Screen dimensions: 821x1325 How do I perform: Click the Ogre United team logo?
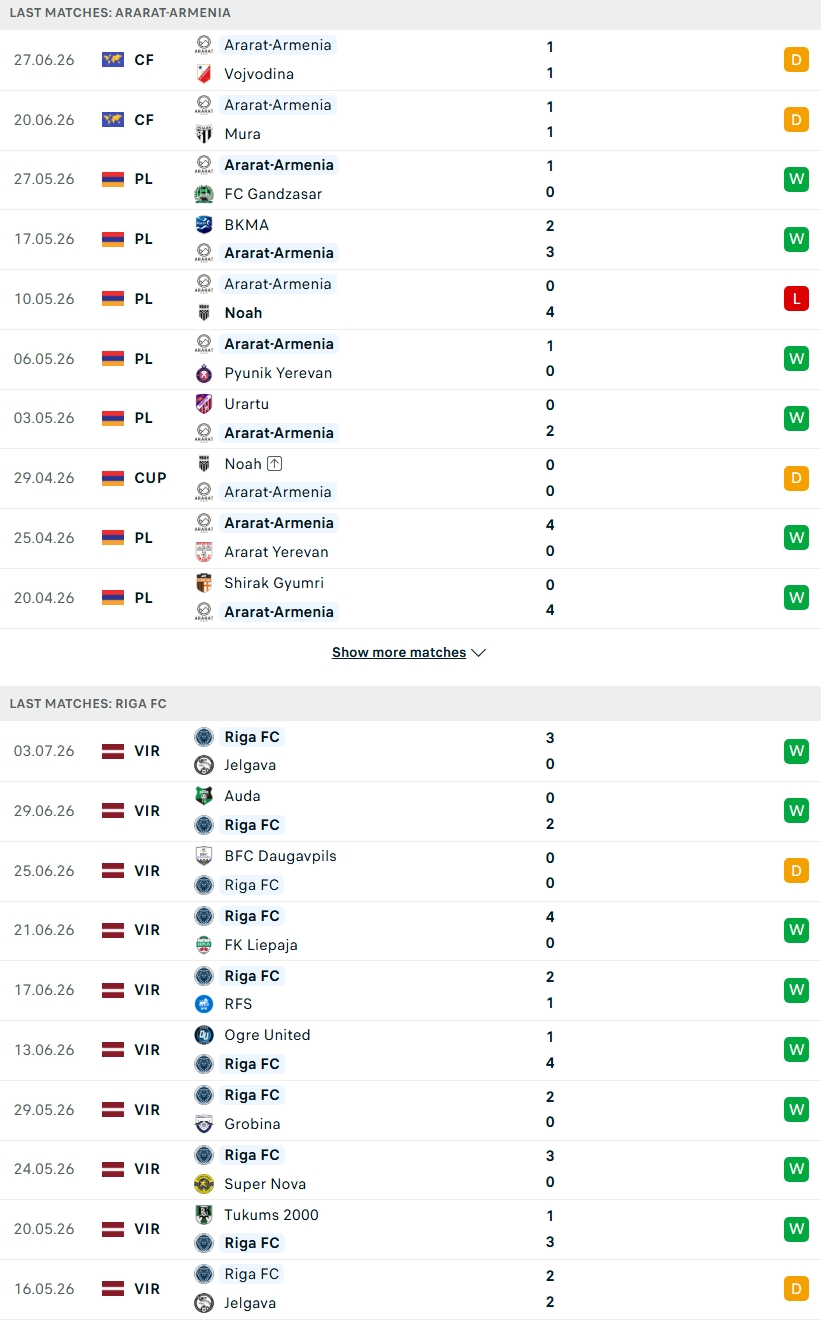[x=204, y=1035]
